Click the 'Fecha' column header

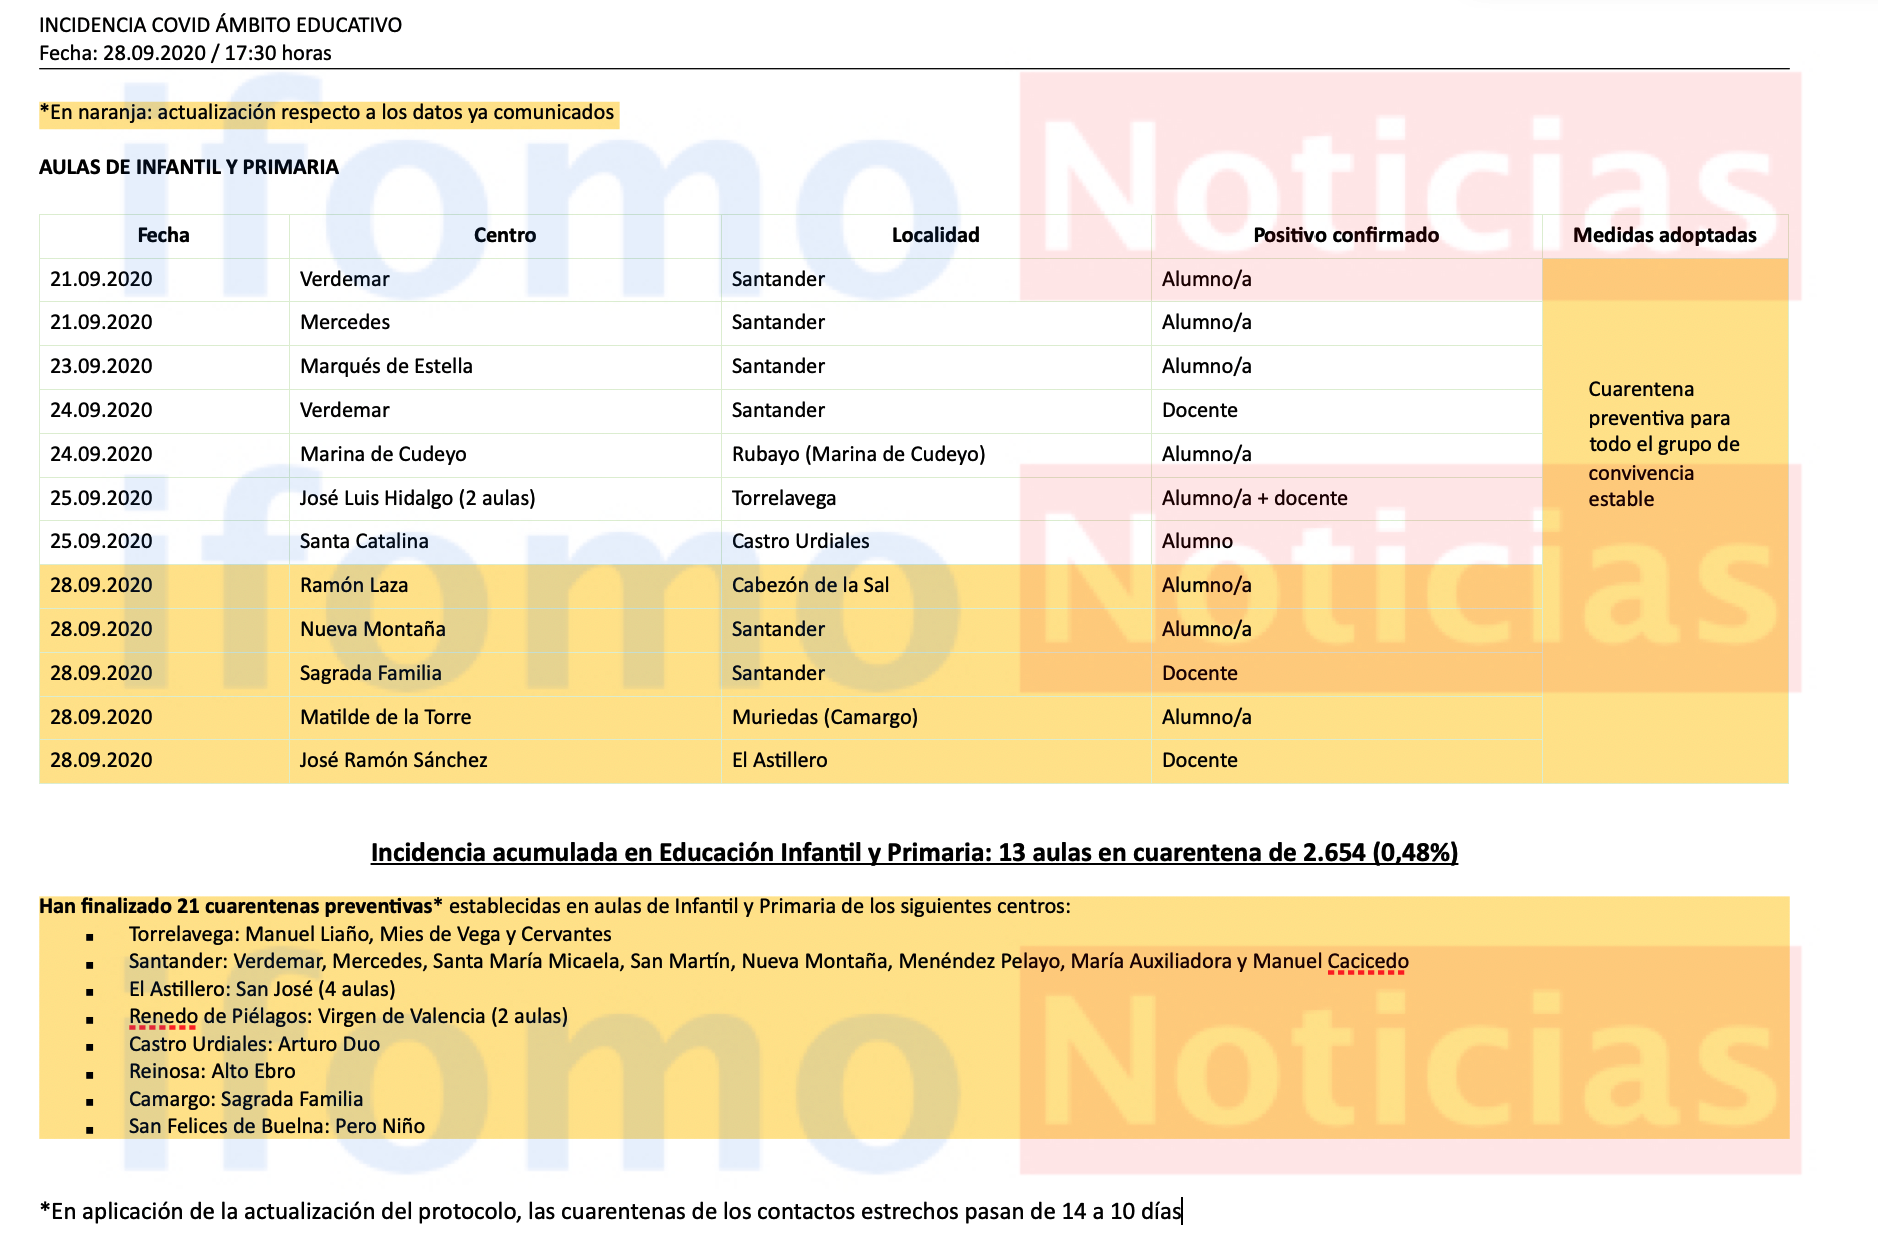tap(163, 235)
